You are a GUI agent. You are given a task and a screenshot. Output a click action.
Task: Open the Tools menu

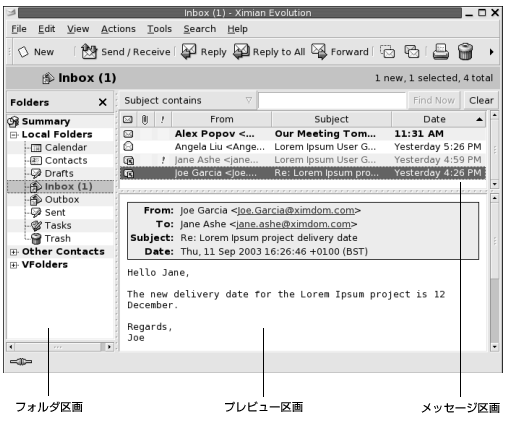coord(160,29)
